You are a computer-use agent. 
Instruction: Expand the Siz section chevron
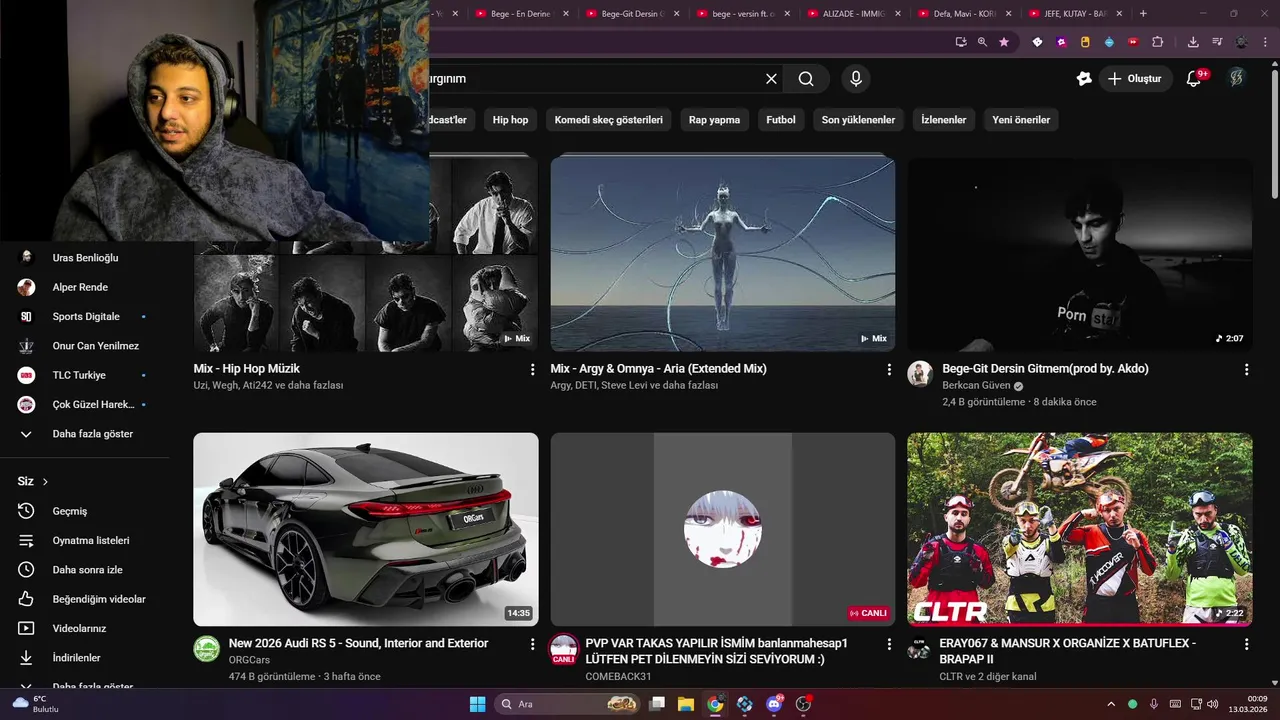(x=45, y=482)
